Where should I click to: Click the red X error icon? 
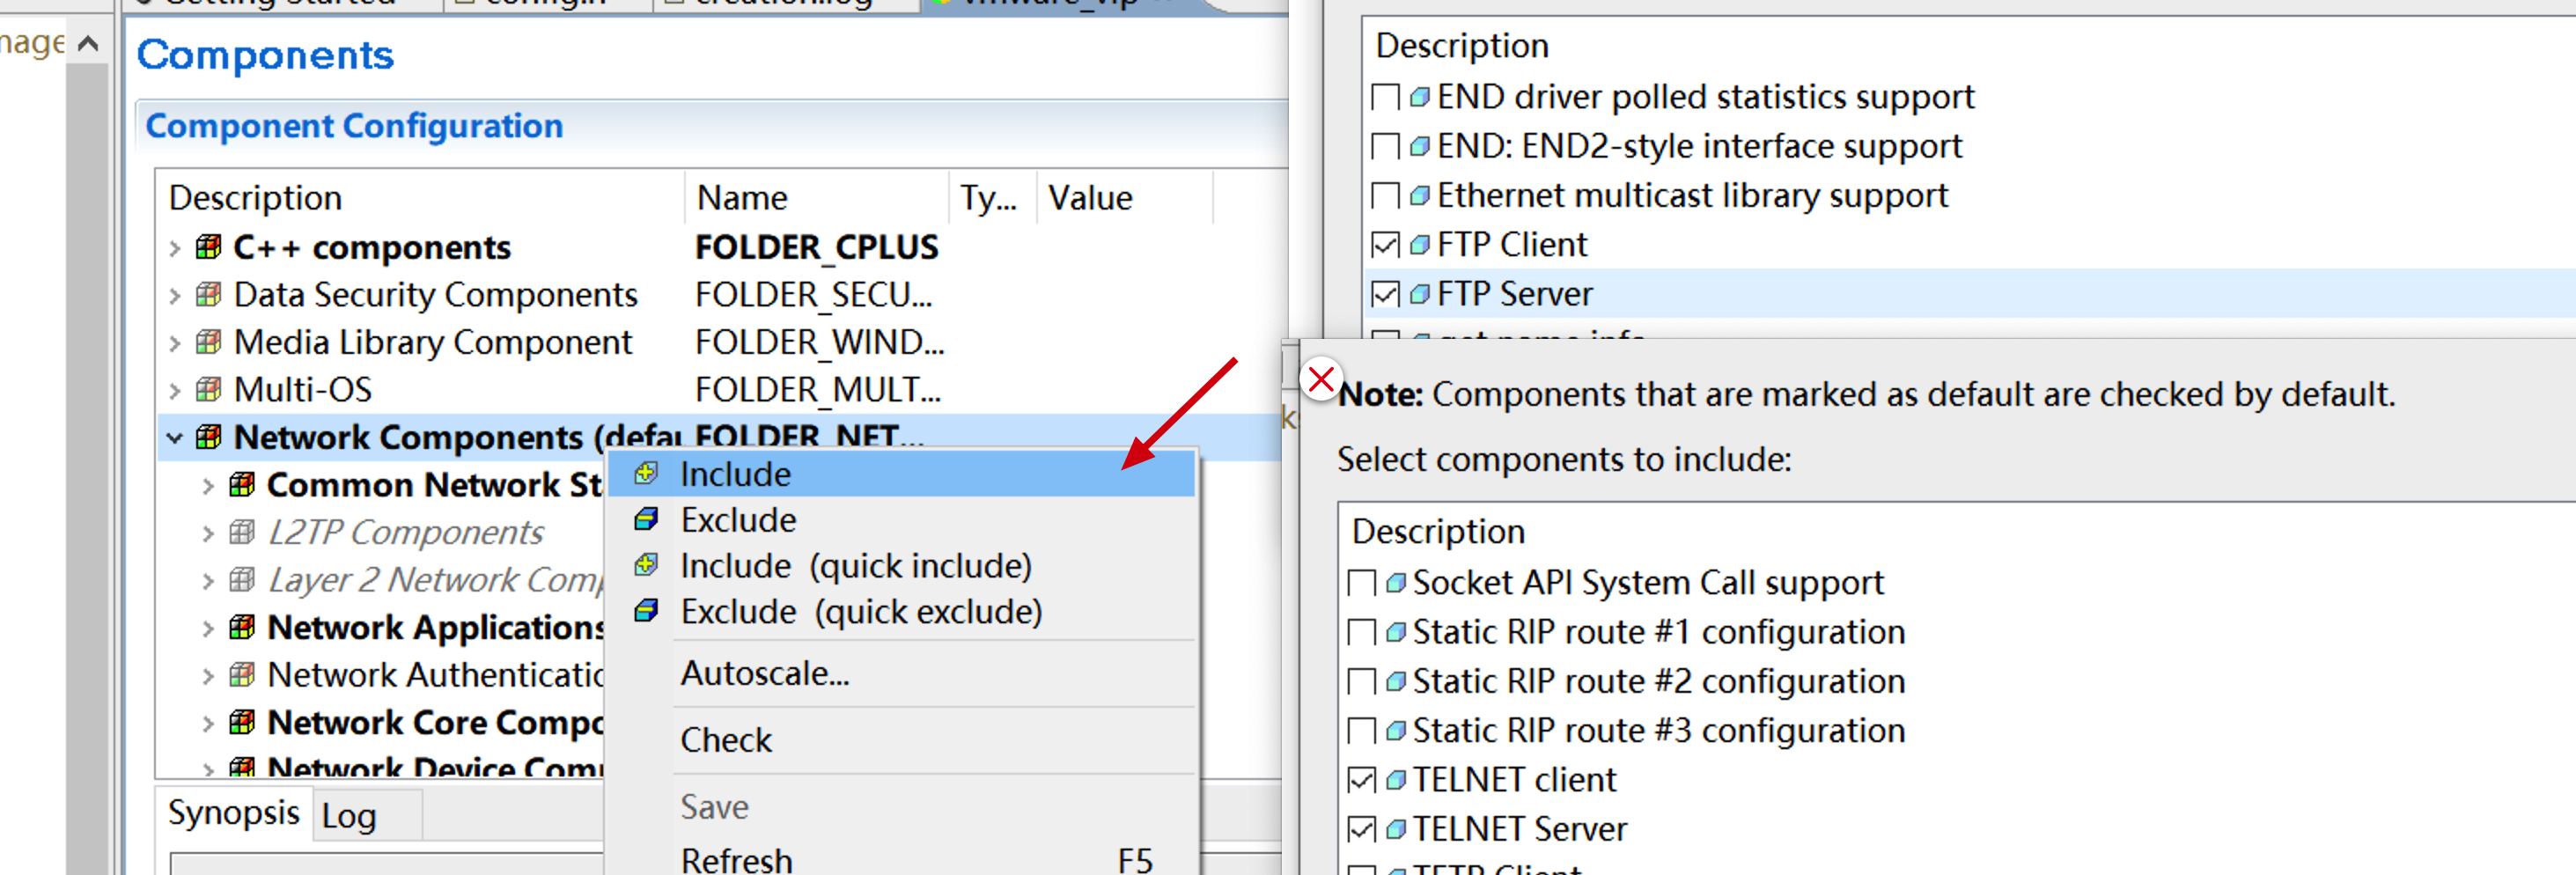pos(1320,379)
